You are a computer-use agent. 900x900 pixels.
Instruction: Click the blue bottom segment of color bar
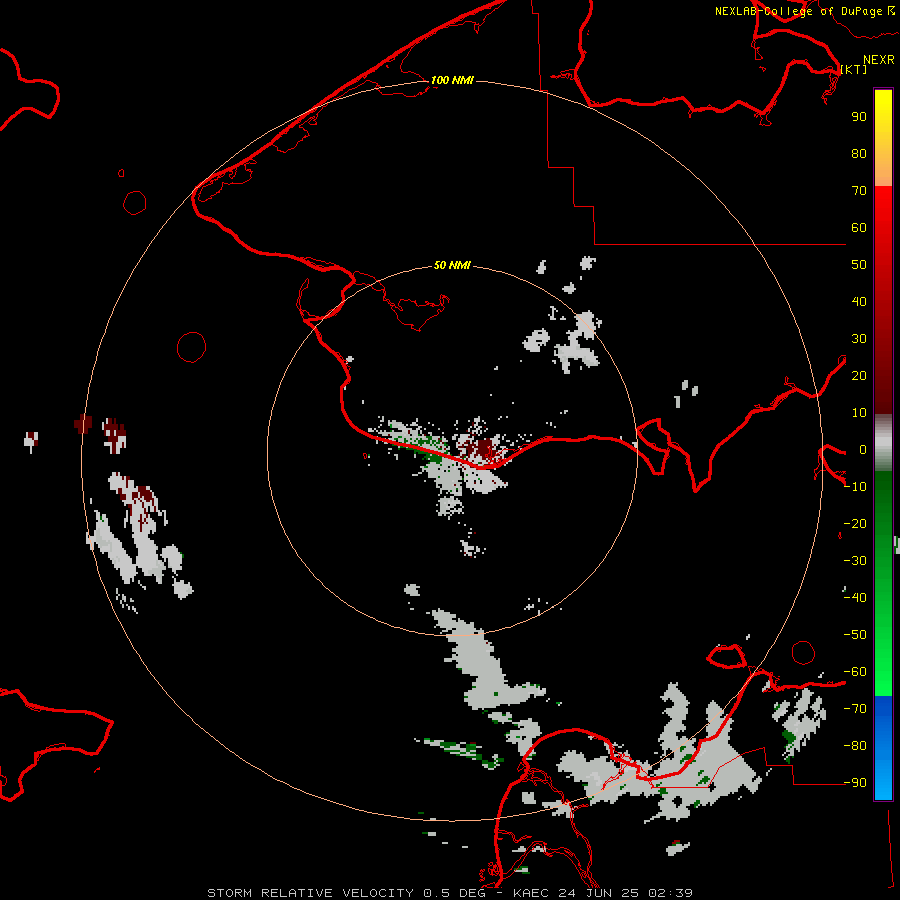(x=883, y=748)
